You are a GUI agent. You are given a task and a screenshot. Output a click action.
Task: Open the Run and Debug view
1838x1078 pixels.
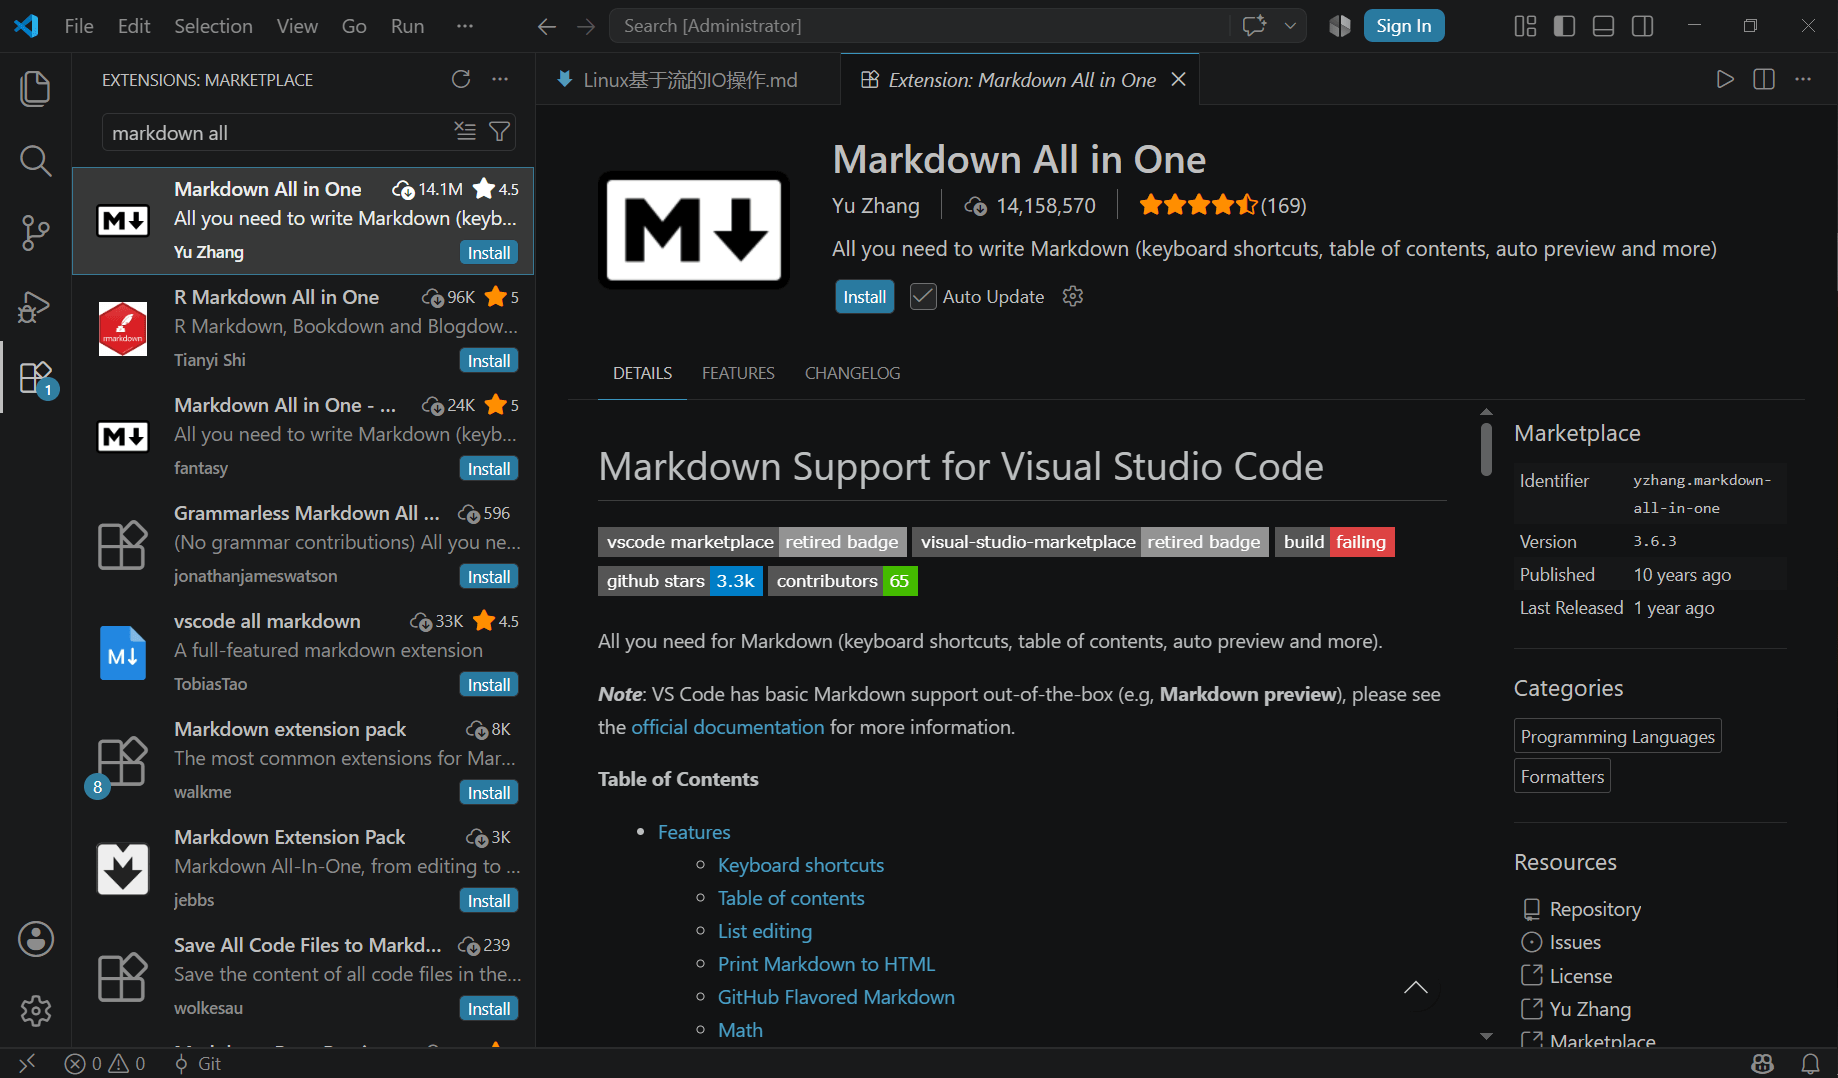(36, 307)
